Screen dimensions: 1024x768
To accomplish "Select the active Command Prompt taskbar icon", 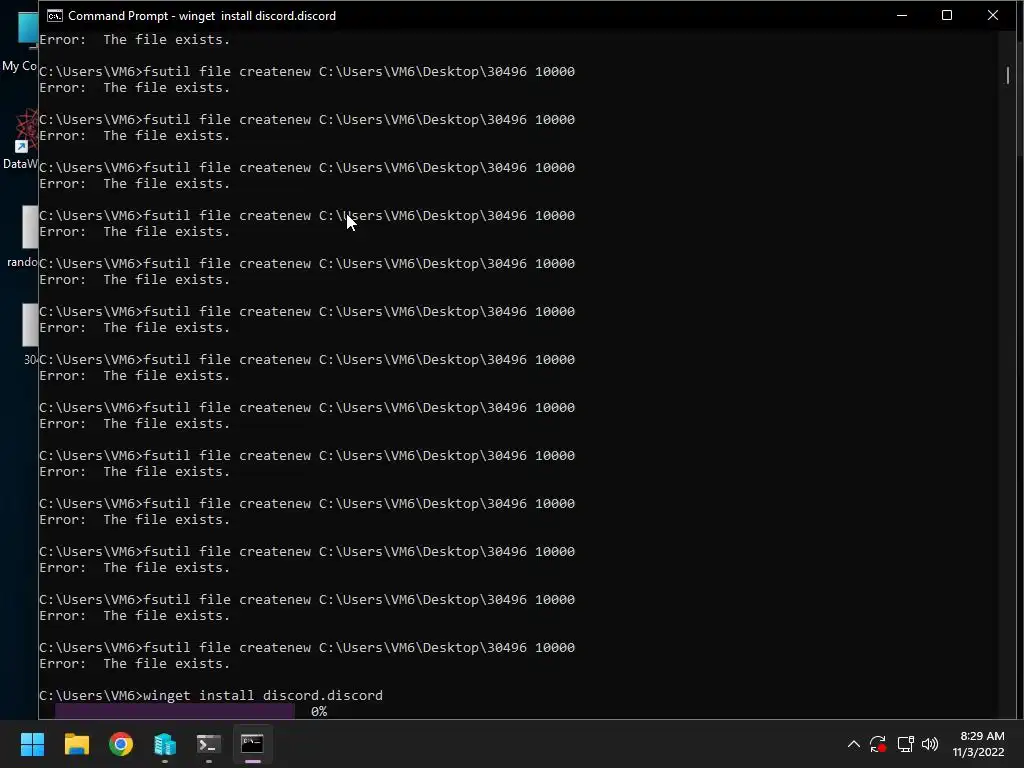I will tap(252, 744).
